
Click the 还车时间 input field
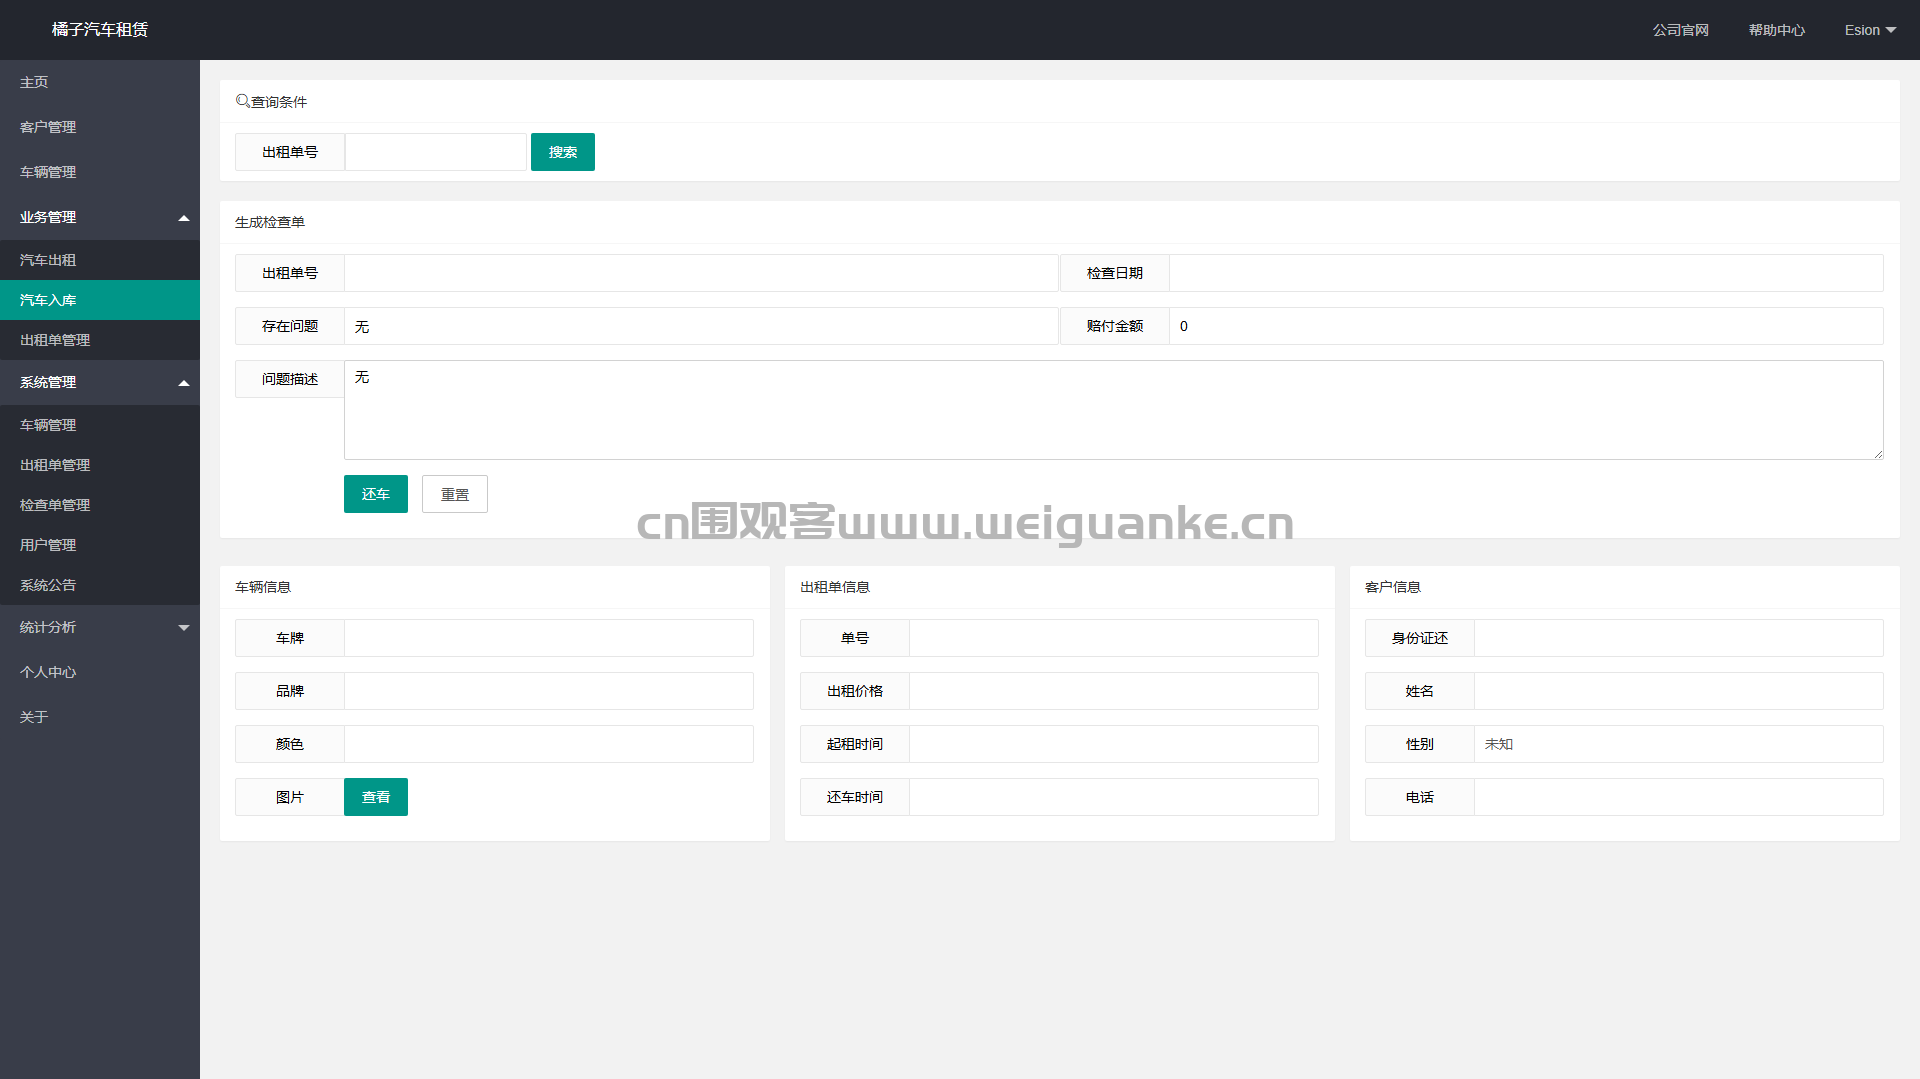click(1114, 797)
